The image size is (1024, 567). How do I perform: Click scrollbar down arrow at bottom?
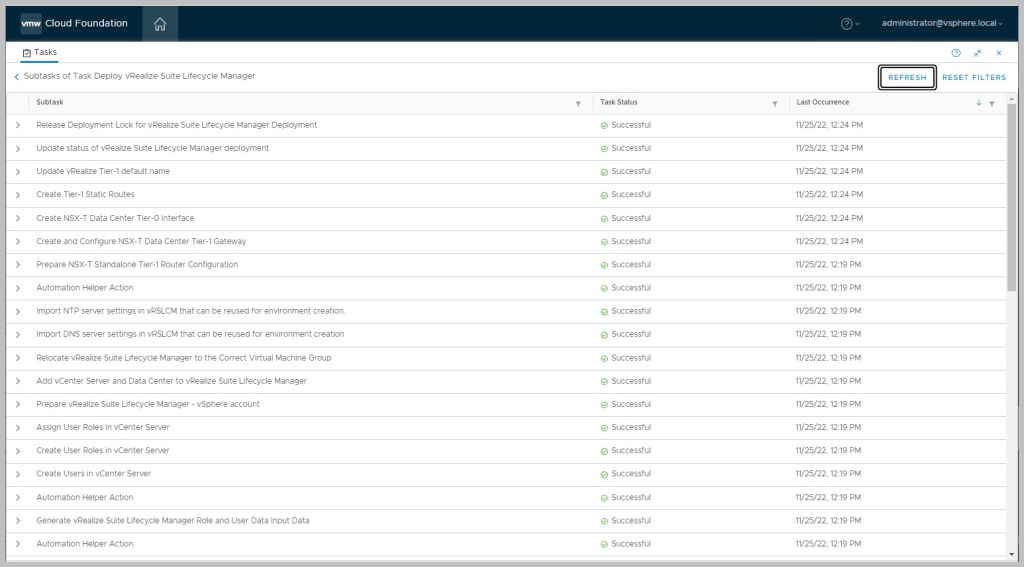[x=1012, y=555]
